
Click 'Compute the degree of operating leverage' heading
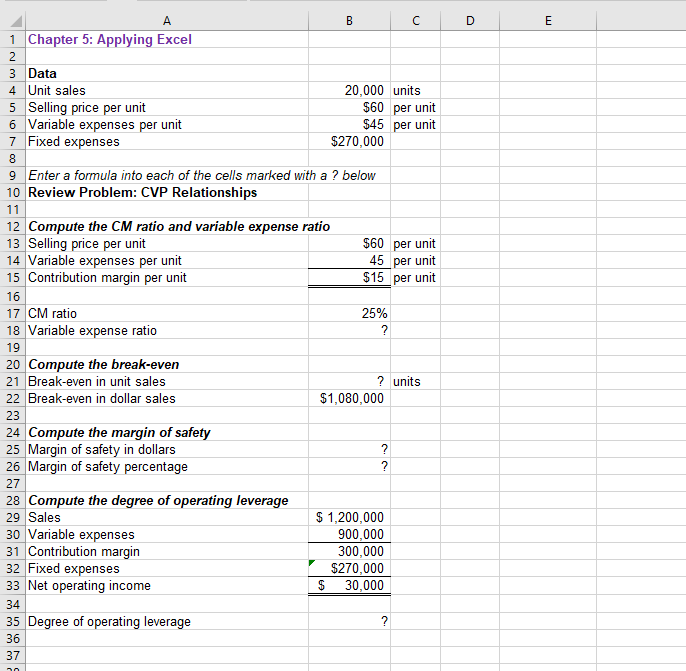[x=158, y=500]
